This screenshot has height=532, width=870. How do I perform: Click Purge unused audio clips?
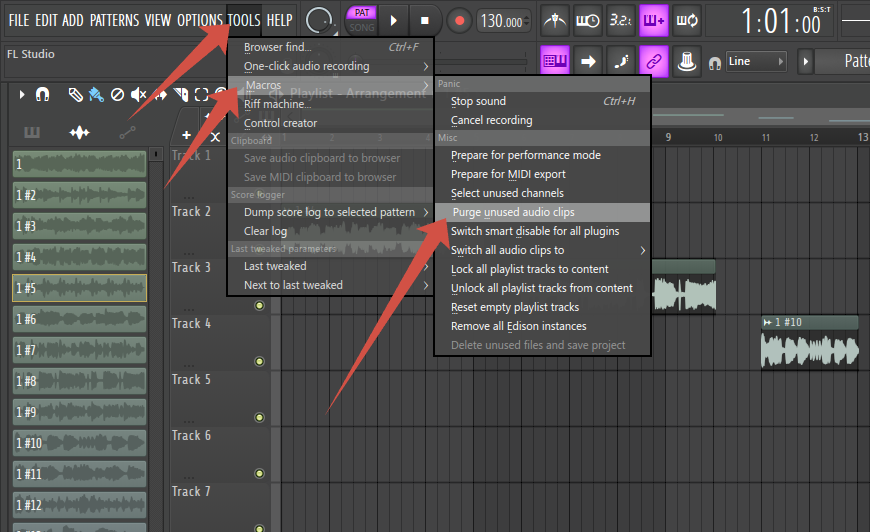(x=542, y=212)
